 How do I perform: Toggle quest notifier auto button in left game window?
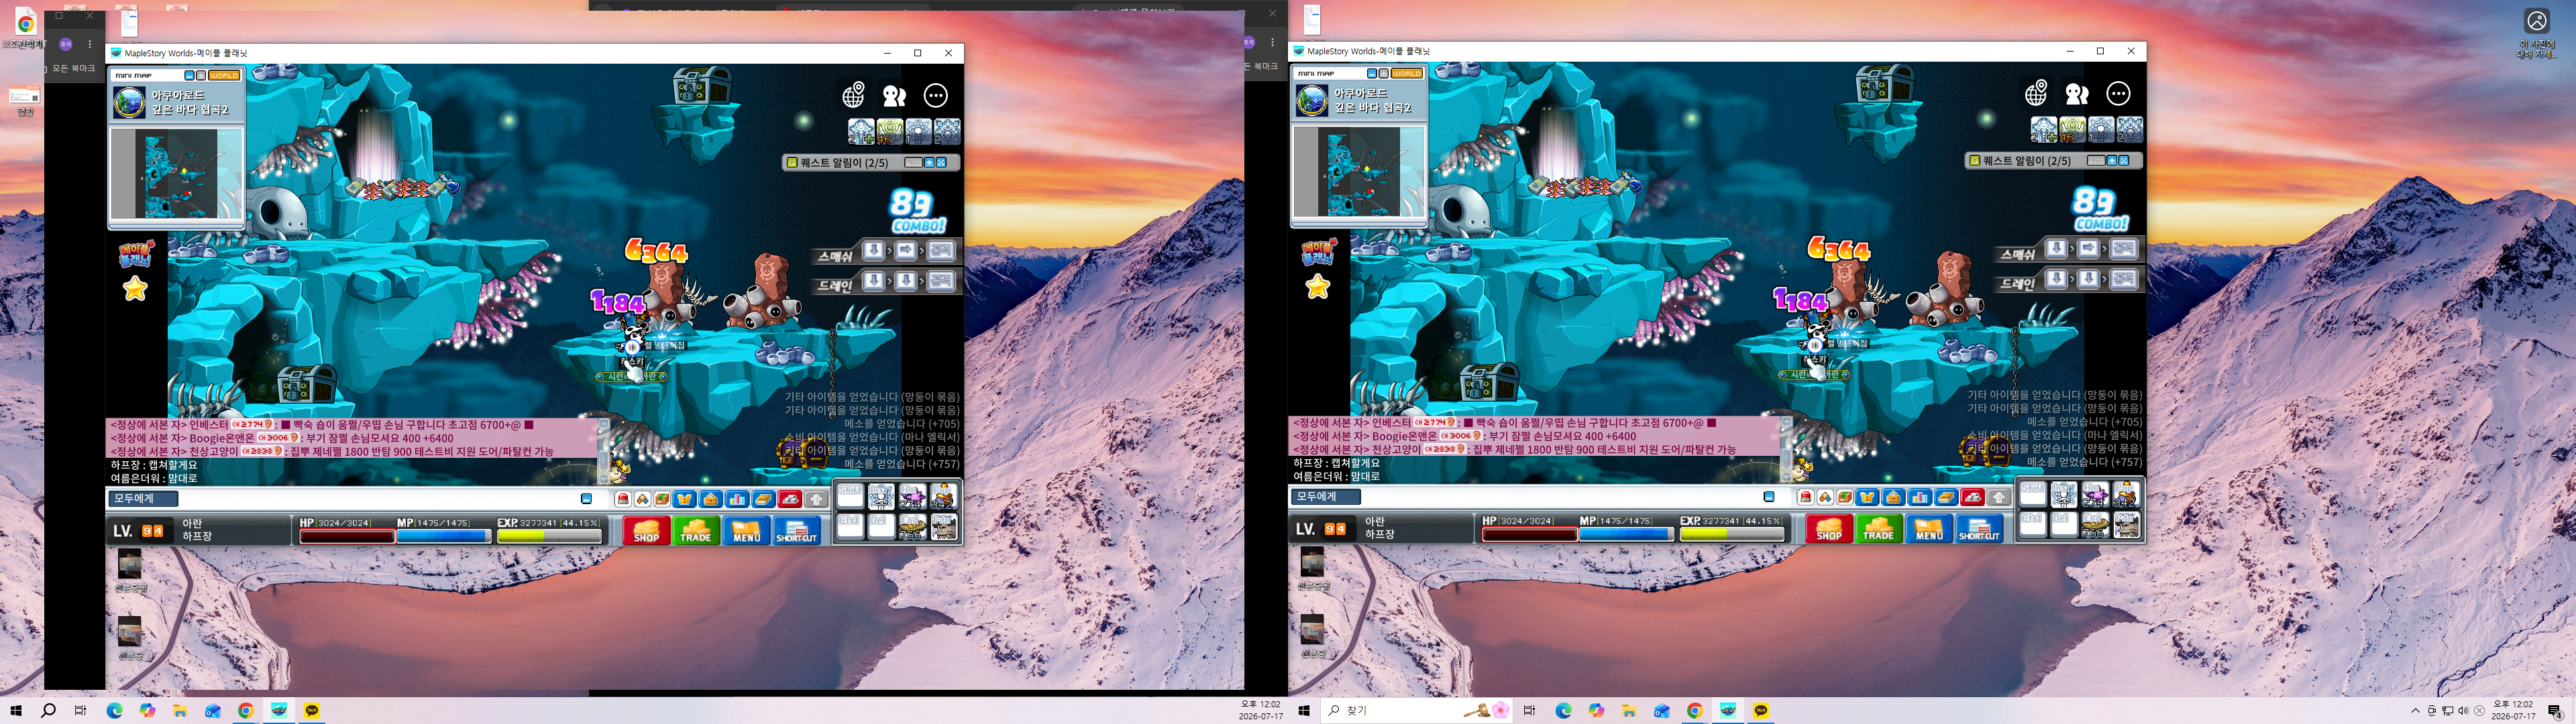[x=913, y=162]
